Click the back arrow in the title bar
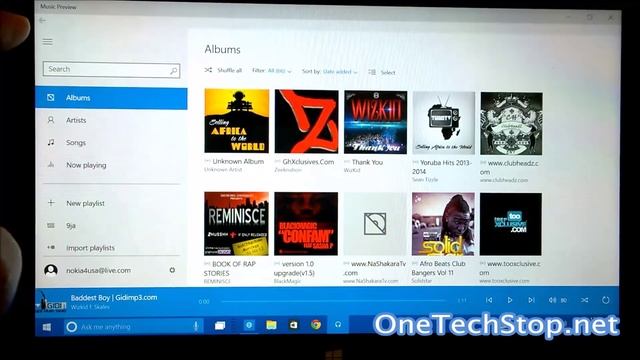The image size is (640, 360). pos(42,20)
